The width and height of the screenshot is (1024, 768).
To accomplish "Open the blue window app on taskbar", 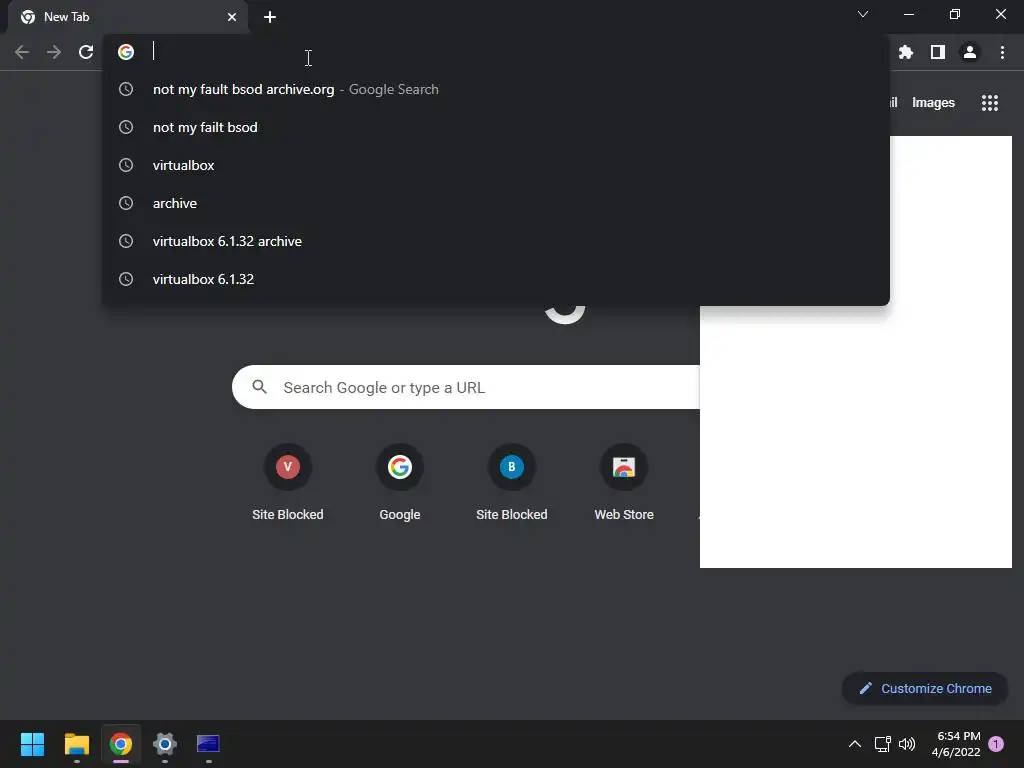I will tap(208, 744).
